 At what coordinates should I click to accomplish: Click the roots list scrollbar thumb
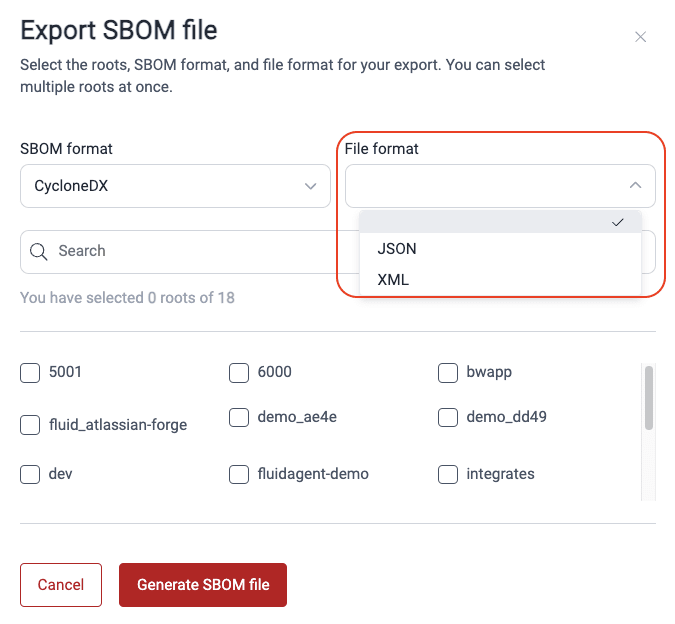point(649,398)
